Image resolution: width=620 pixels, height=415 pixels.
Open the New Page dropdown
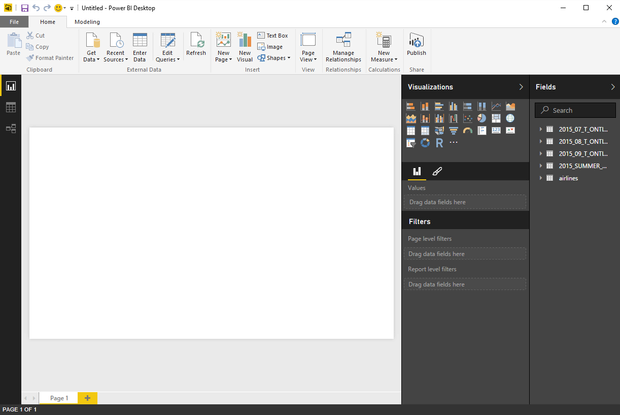click(223, 47)
